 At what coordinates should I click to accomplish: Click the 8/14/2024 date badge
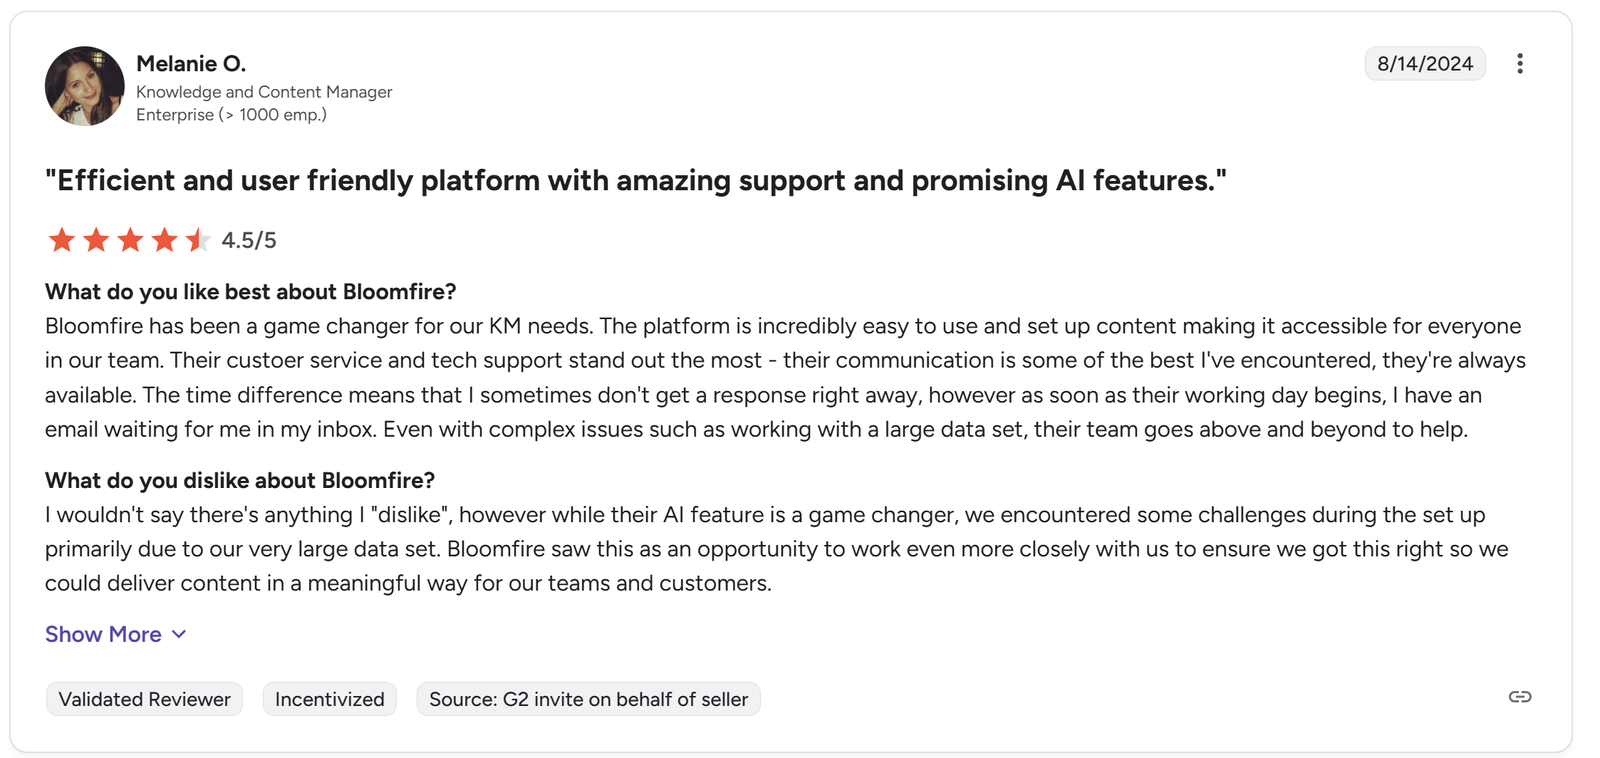click(1424, 64)
